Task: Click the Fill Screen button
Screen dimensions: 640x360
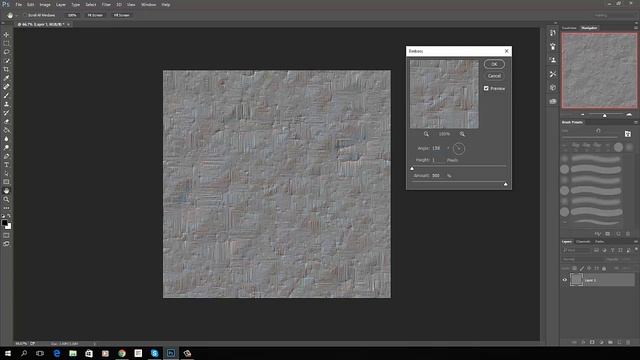Action: coord(121,15)
